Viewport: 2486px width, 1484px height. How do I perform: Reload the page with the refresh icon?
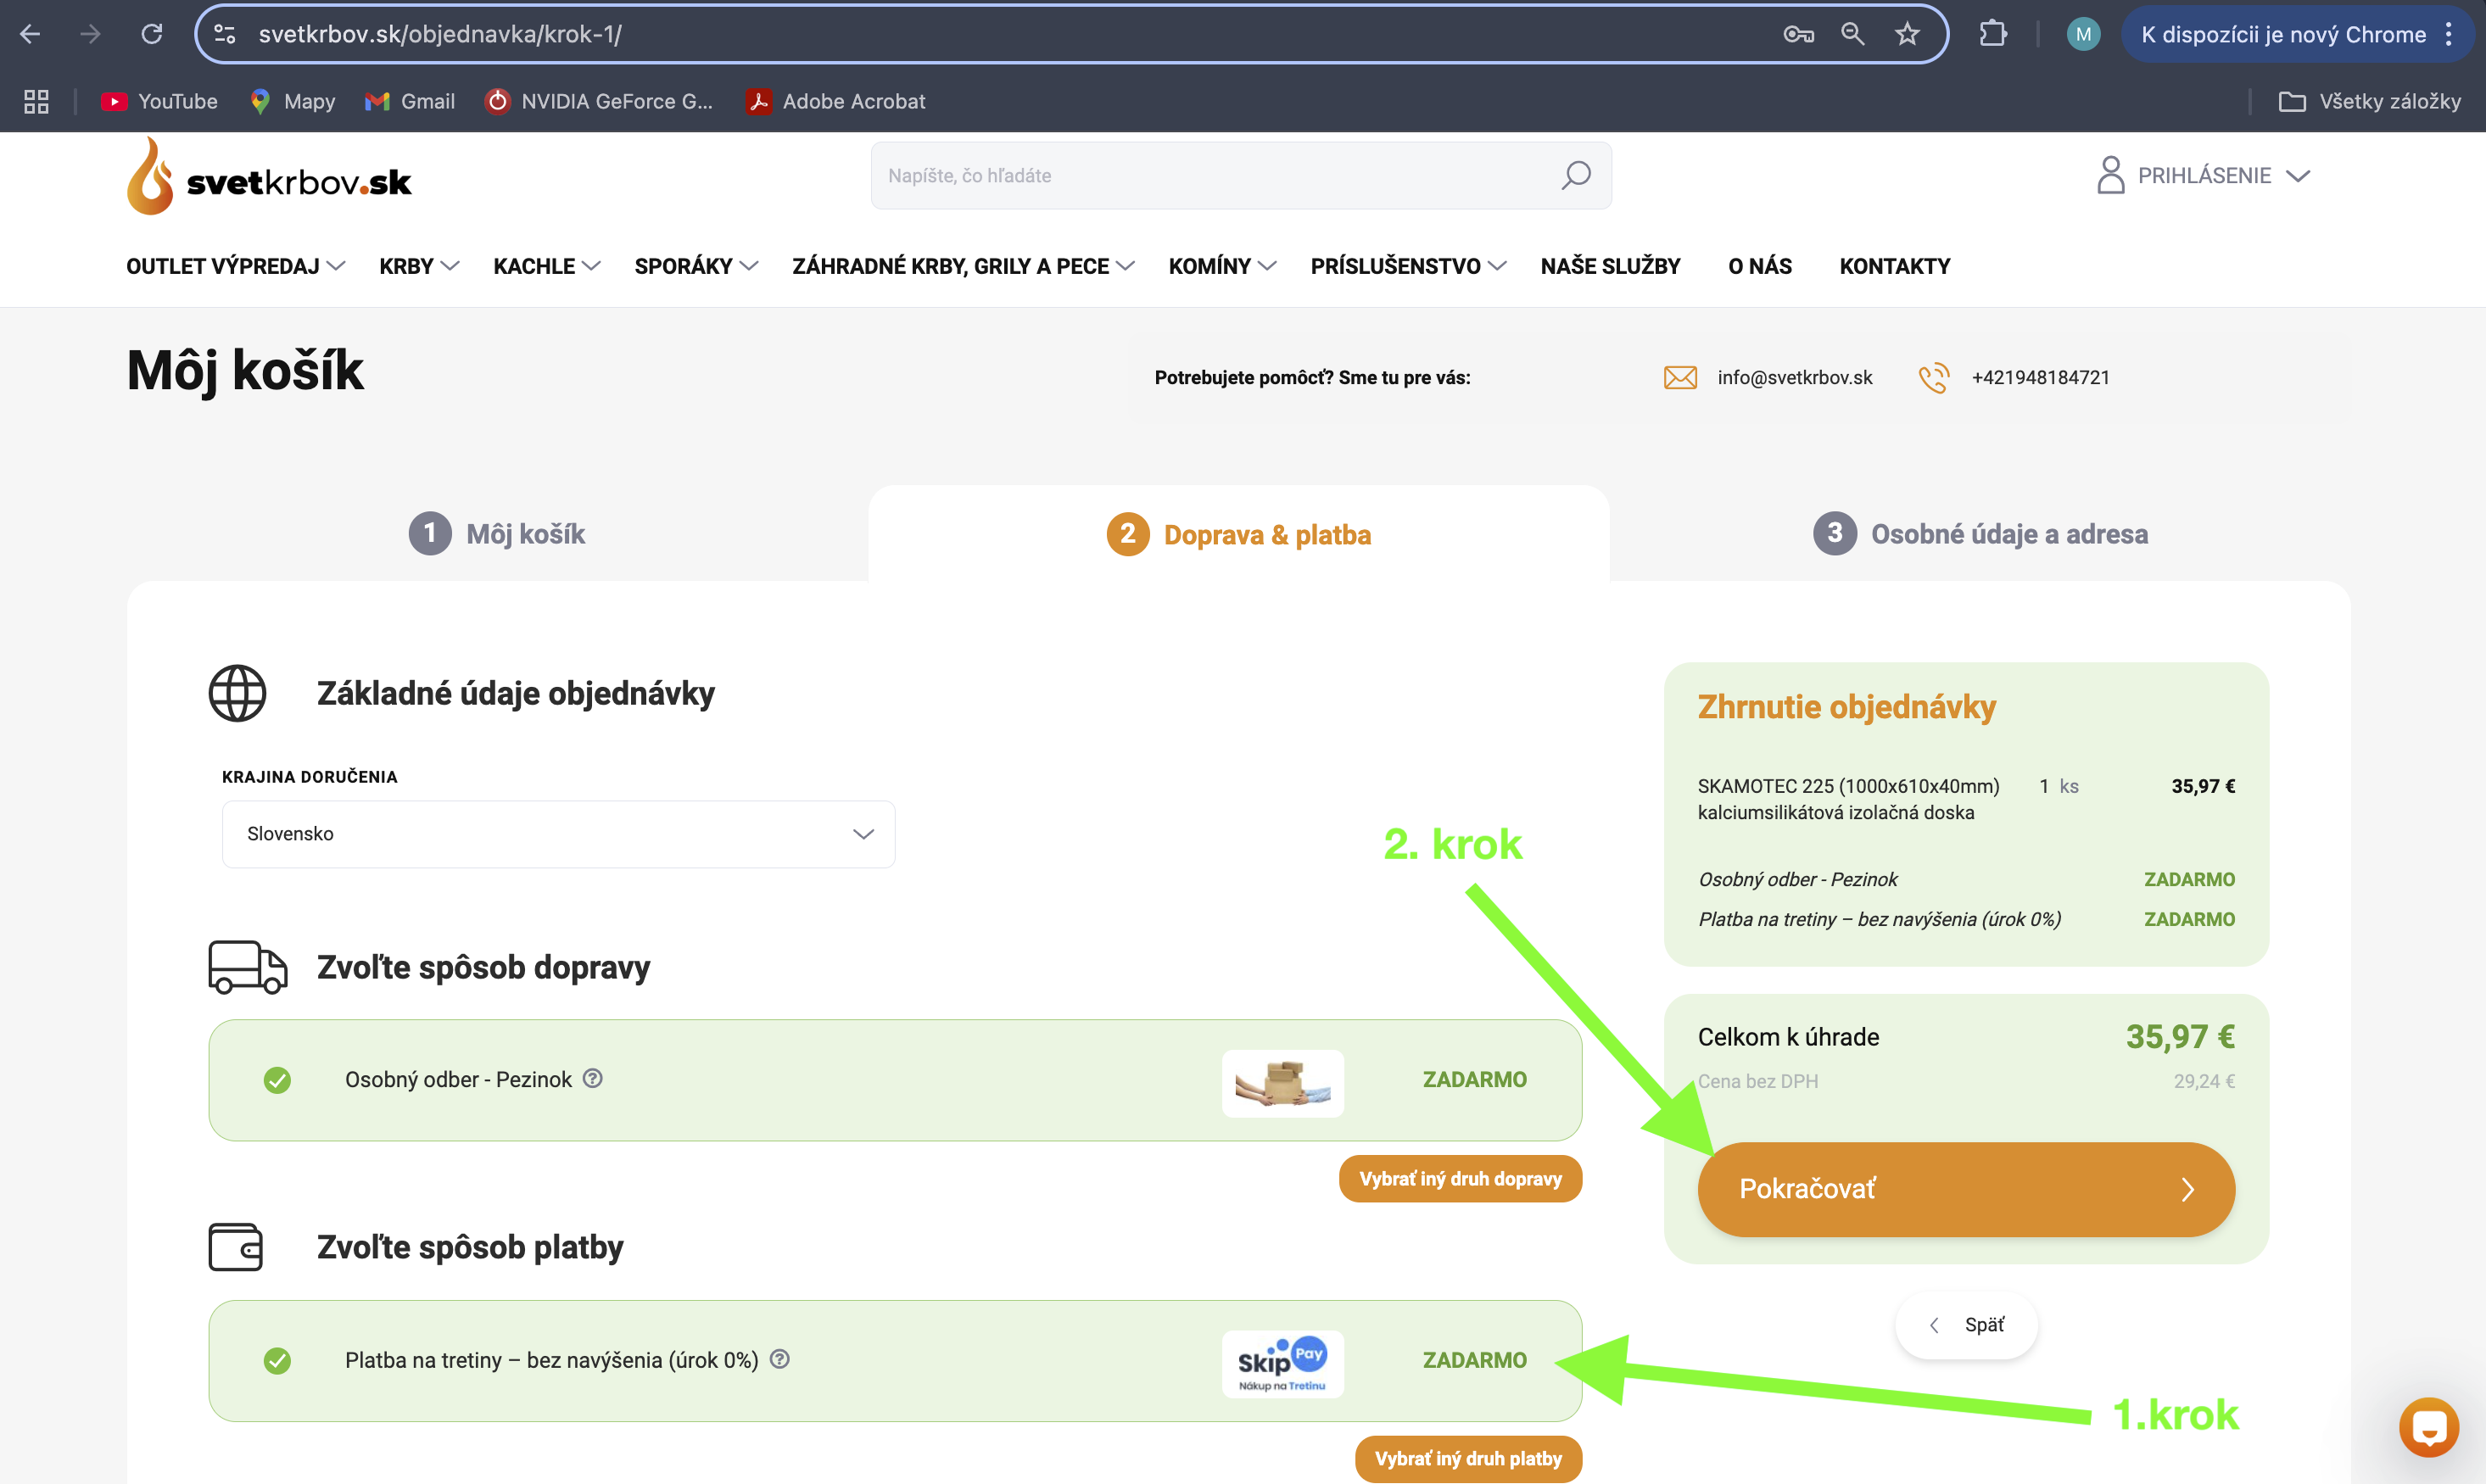[151, 34]
